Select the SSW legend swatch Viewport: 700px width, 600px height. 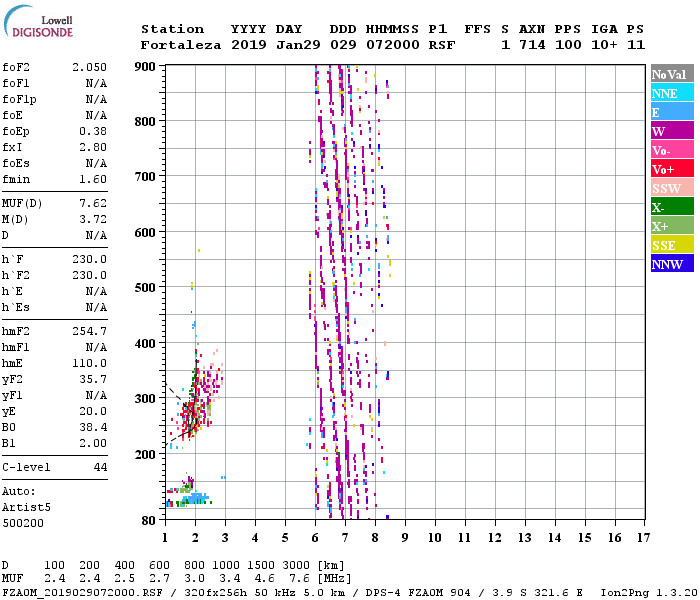click(672, 188)
